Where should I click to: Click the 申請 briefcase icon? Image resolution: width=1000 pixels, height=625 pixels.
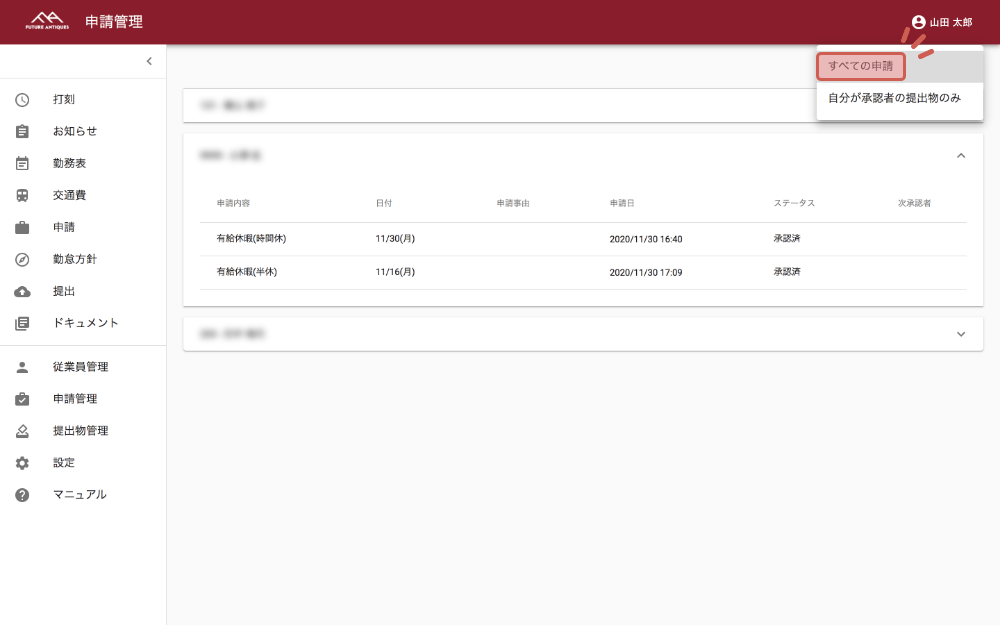click(x=22, y=228)
